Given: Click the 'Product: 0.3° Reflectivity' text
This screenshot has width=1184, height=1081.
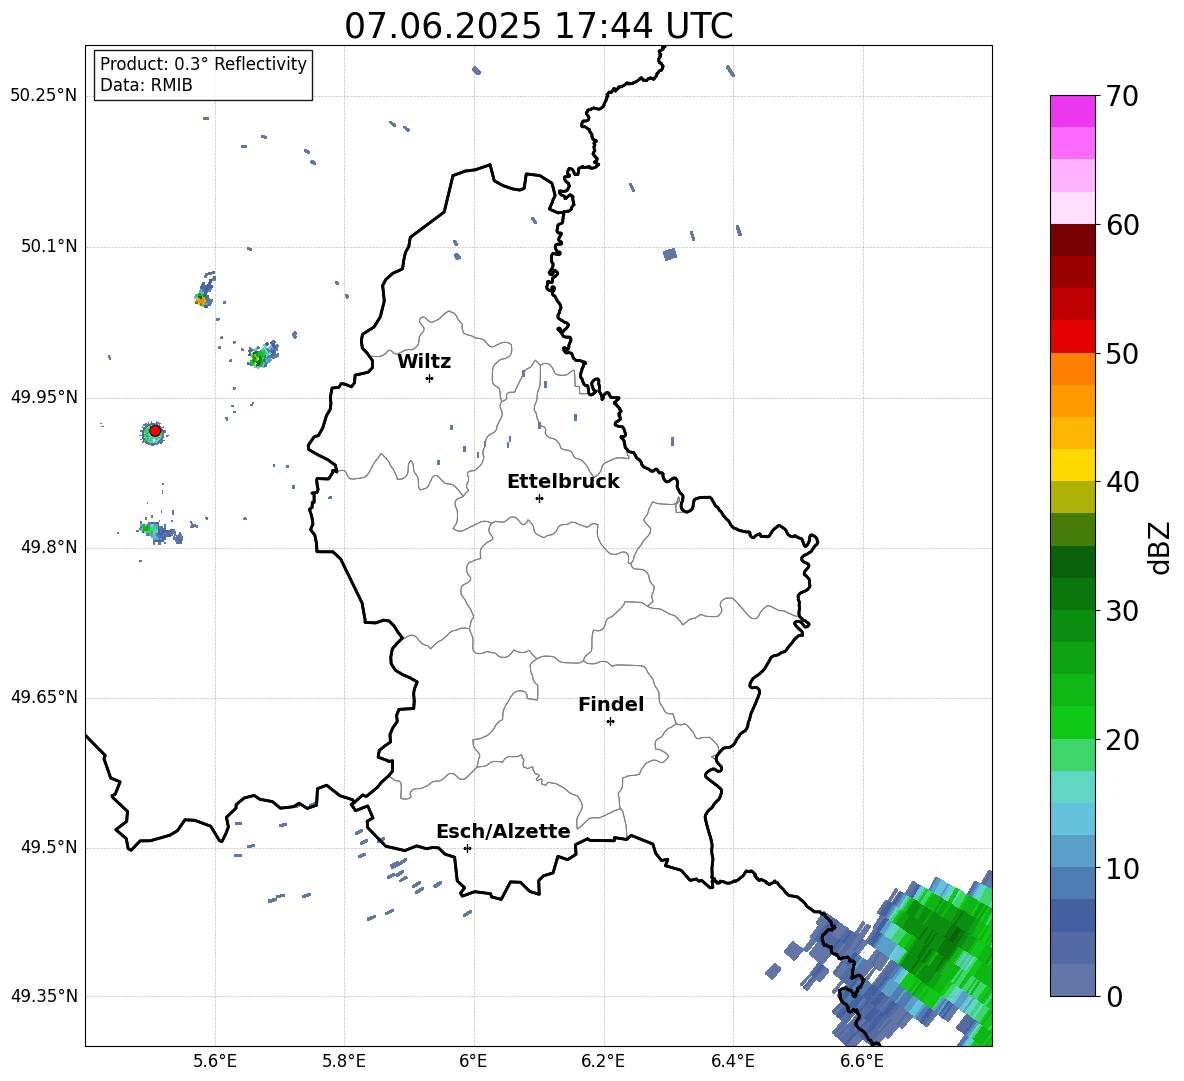Looking at the screenshot, I should [x=203, y=64].
